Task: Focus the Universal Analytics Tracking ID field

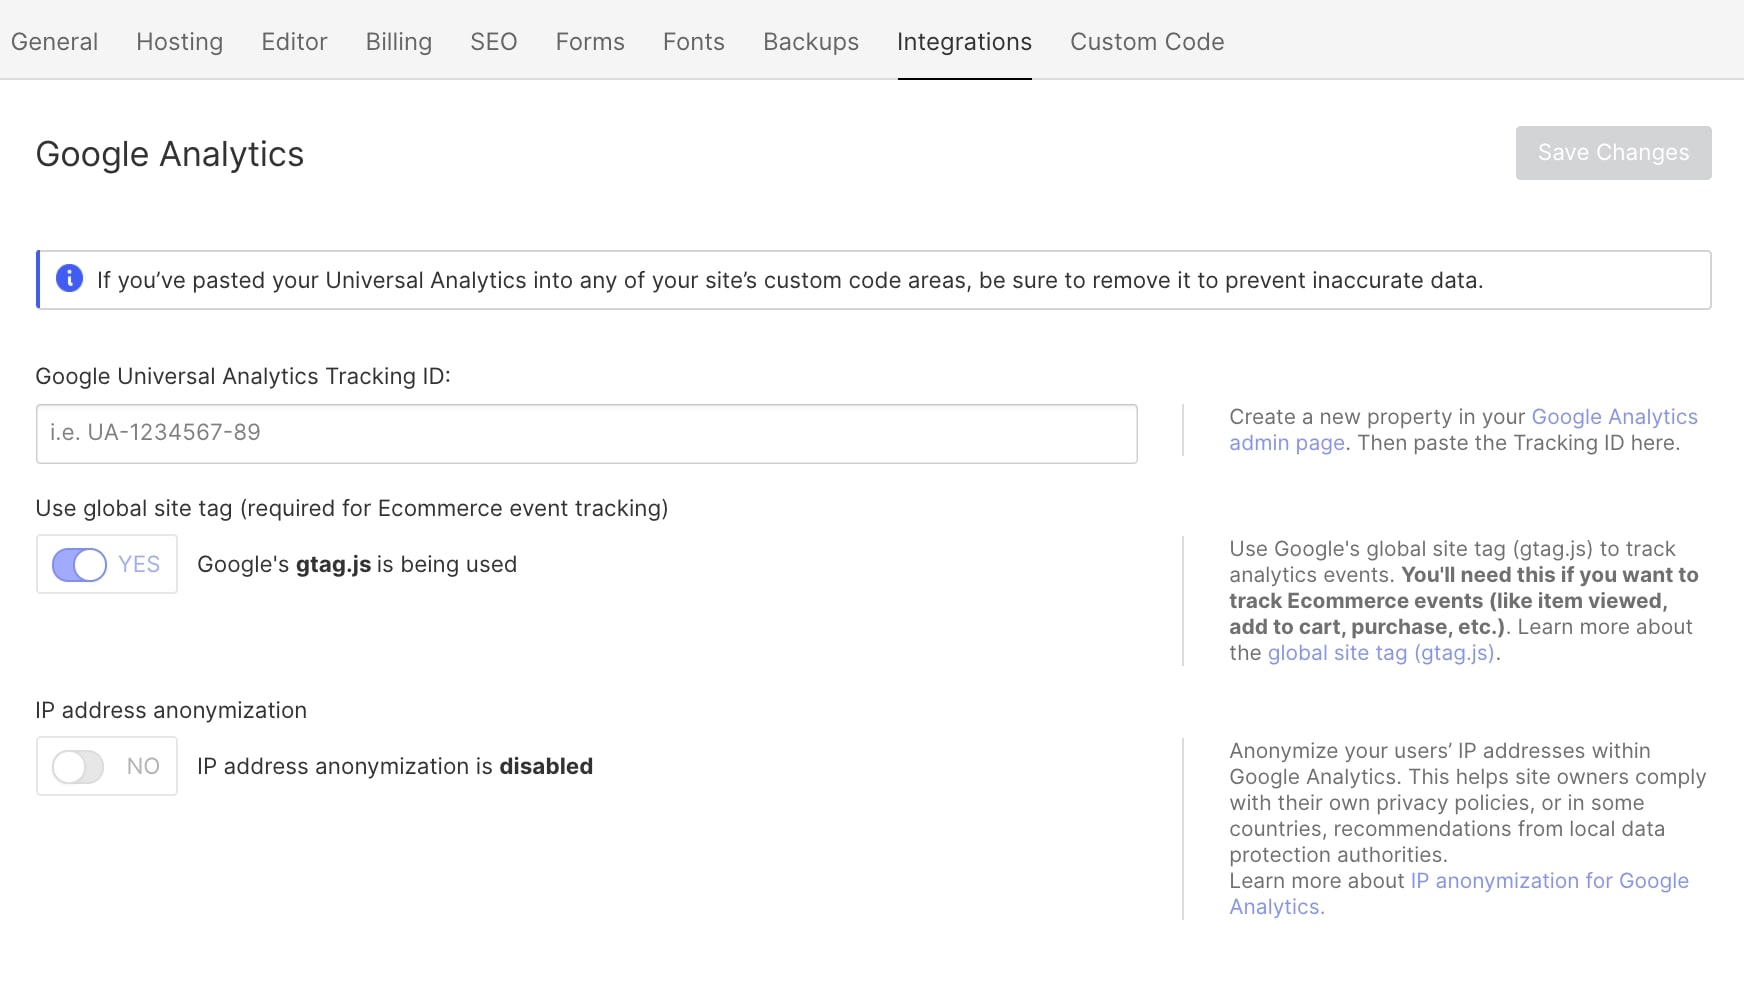Action: [586, 433]
